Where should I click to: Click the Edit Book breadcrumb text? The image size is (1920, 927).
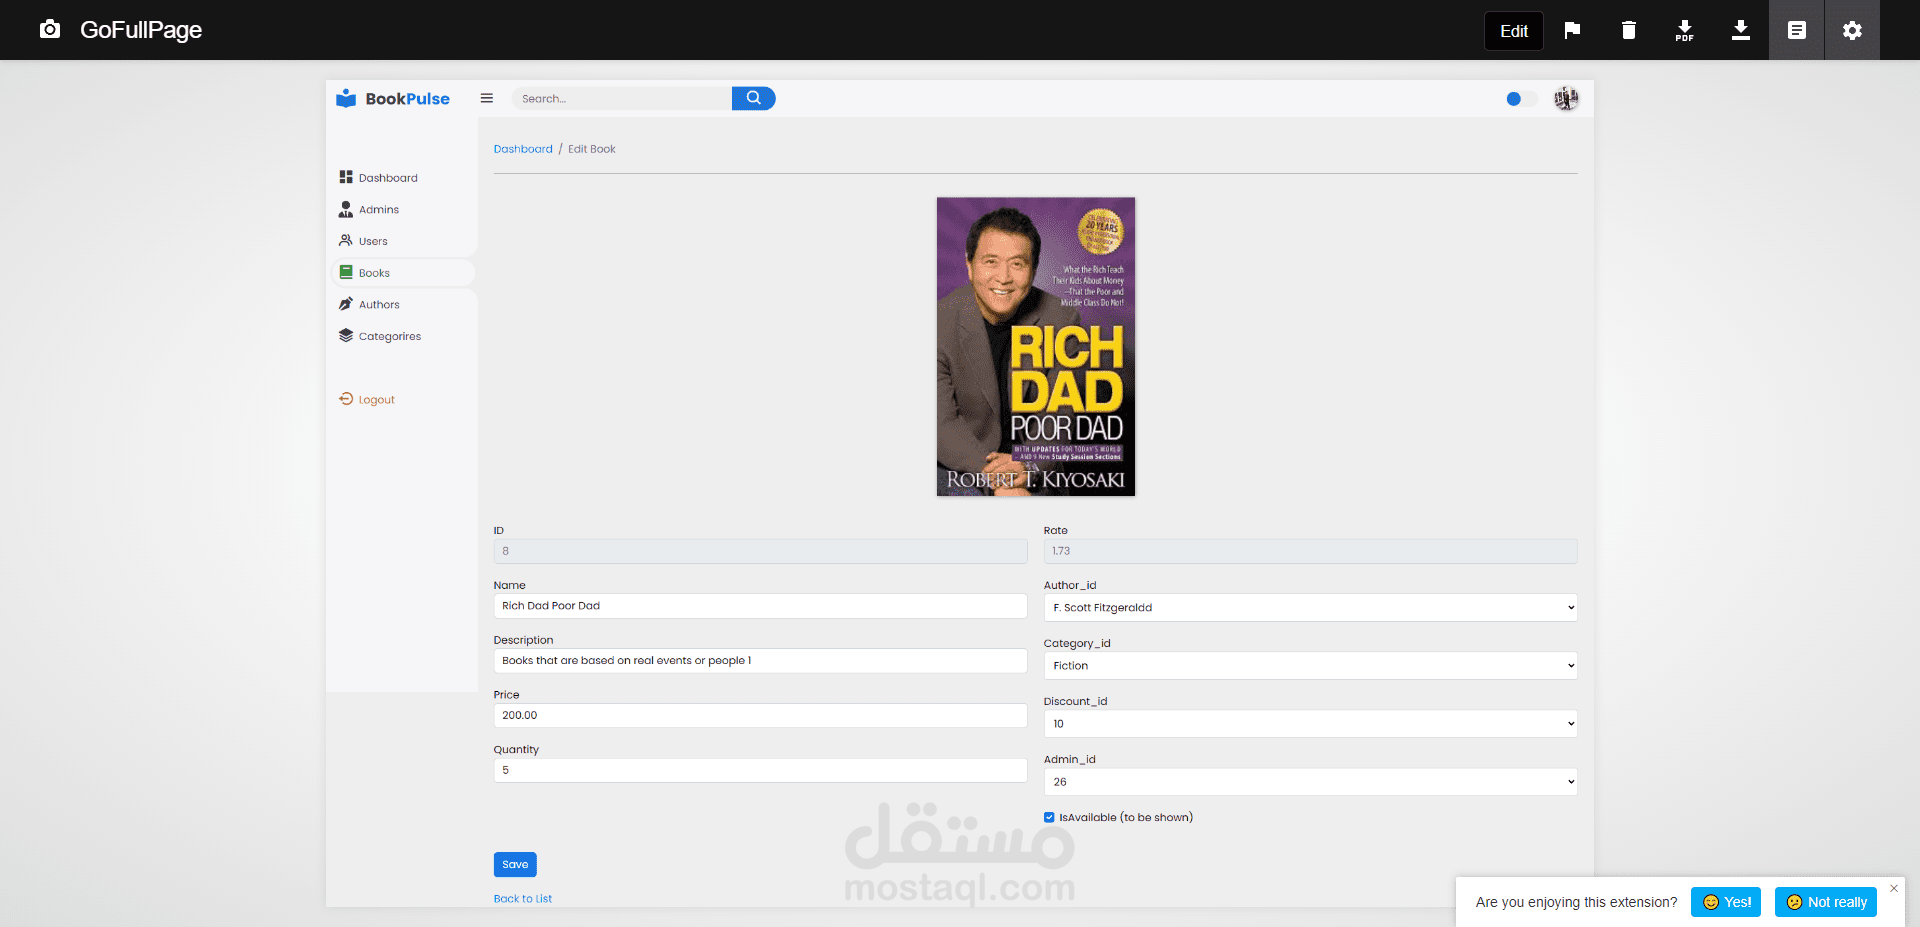592,149
